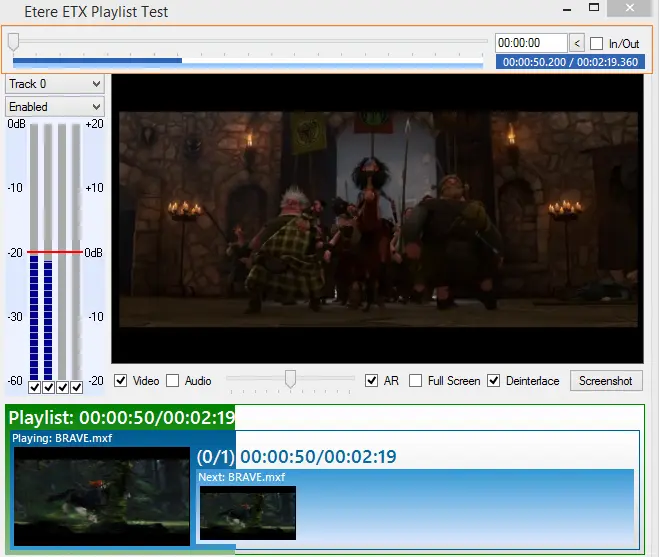Click the slider handle below the video preview
Screen dimensions: 659x557
pyautogui.click(x=290, y=379)
